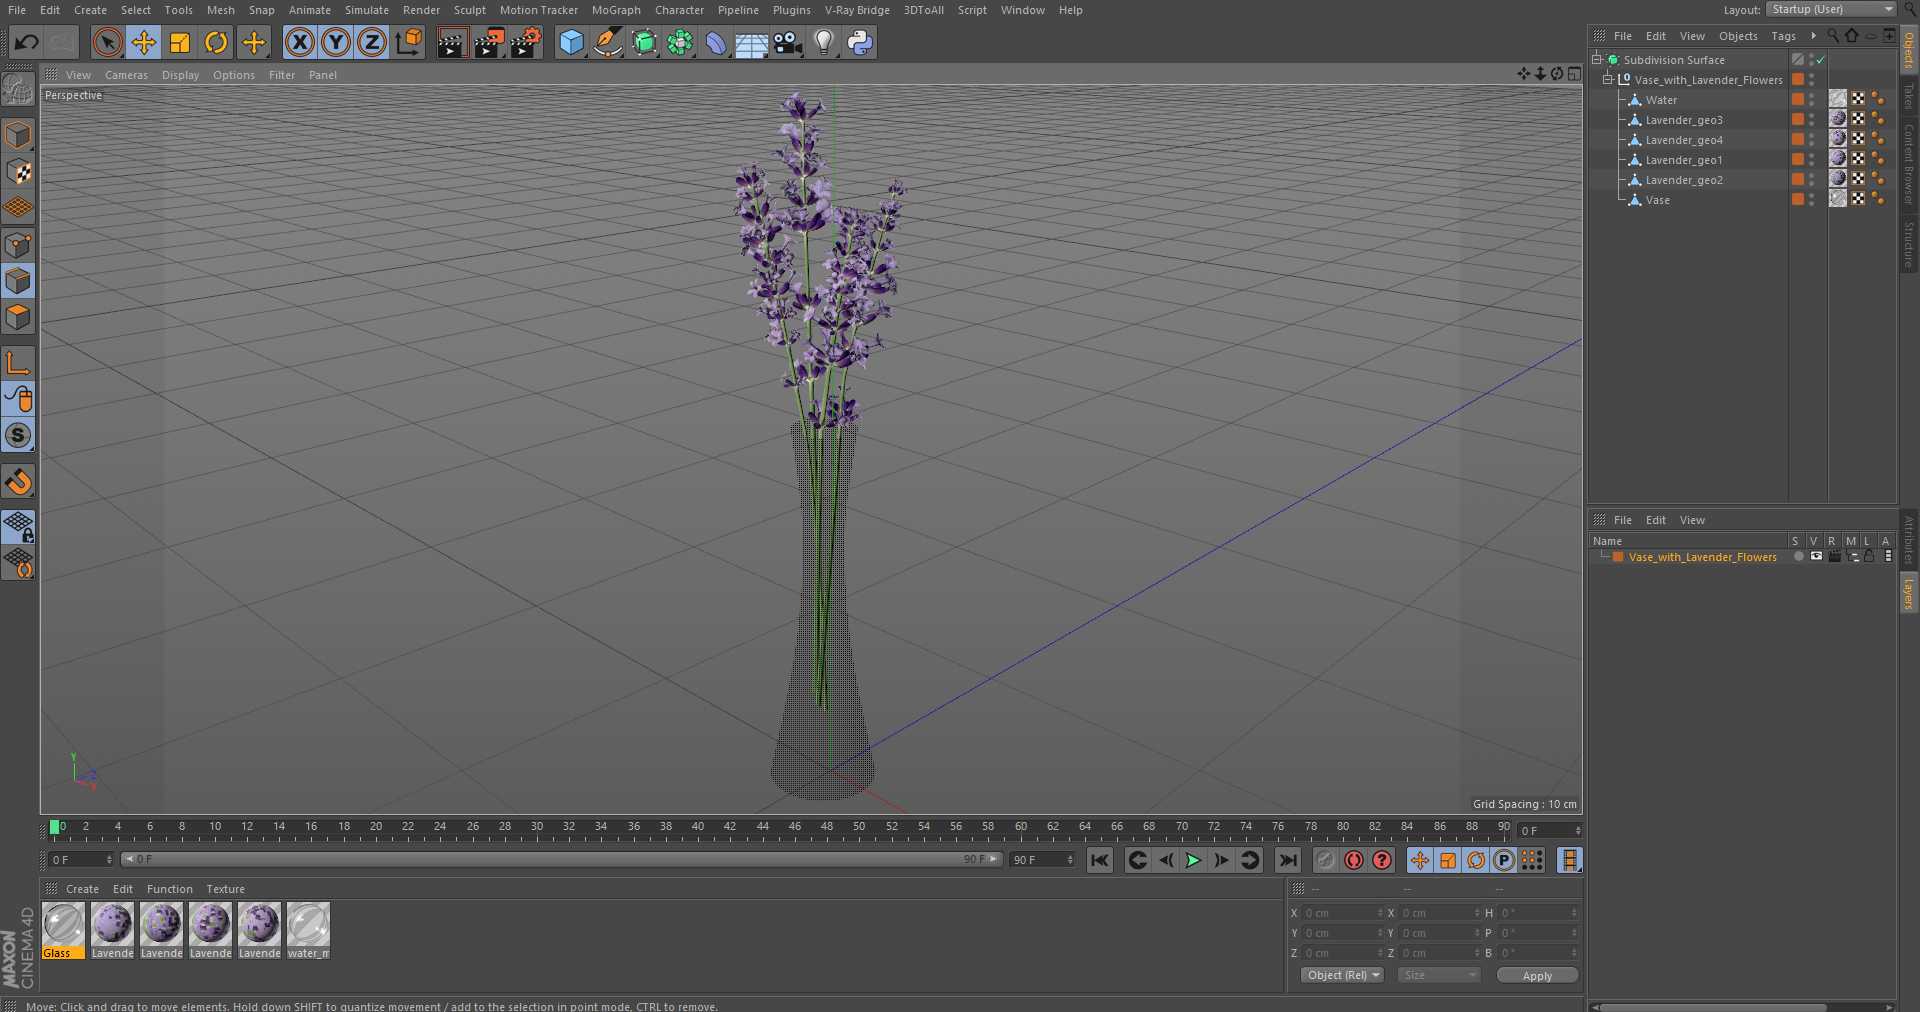Open Edit Render Settings icon
1920x1012 pixels.
coord(526,42)
